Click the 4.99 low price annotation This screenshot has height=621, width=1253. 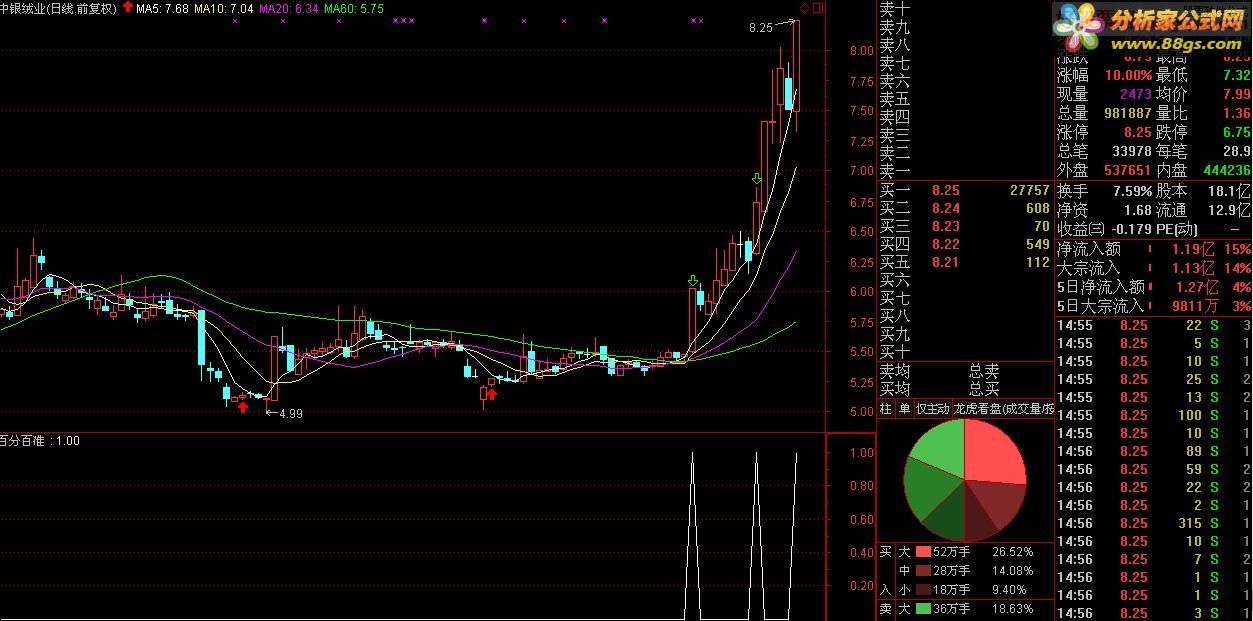pyautogui.click(x=290, y=413)
